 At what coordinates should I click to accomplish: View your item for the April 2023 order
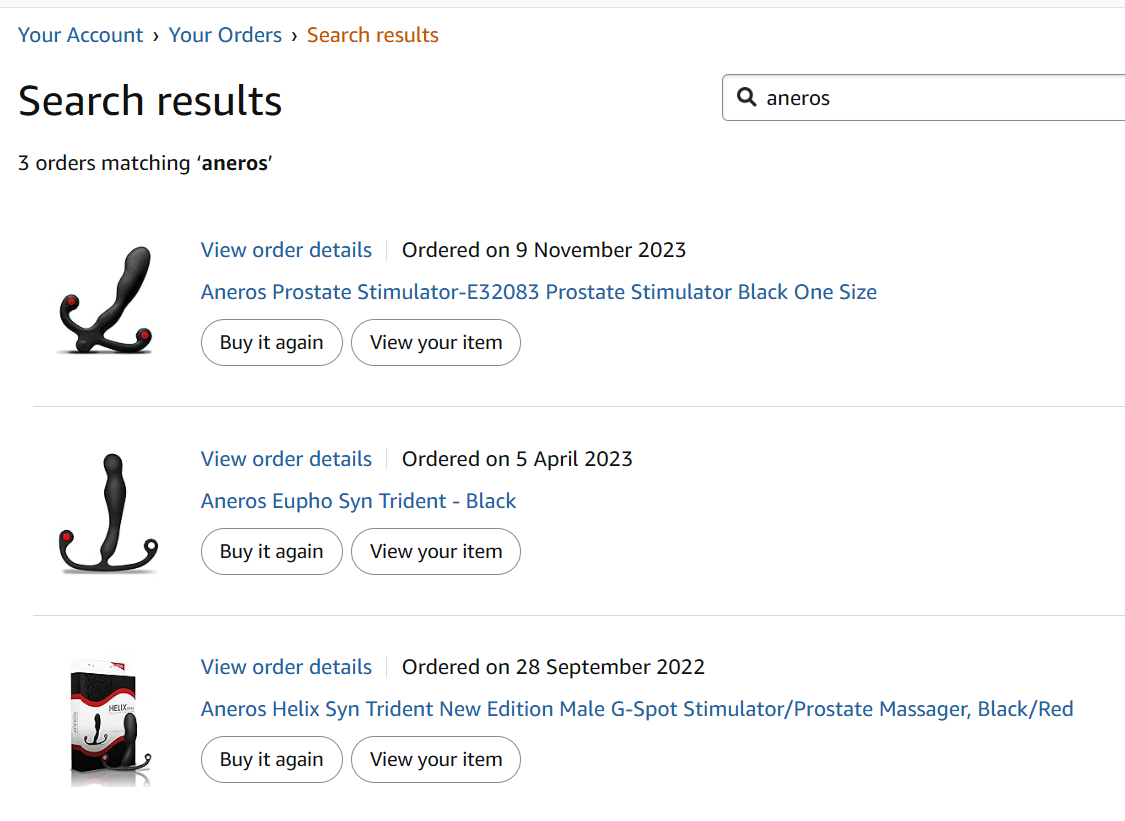436,551
